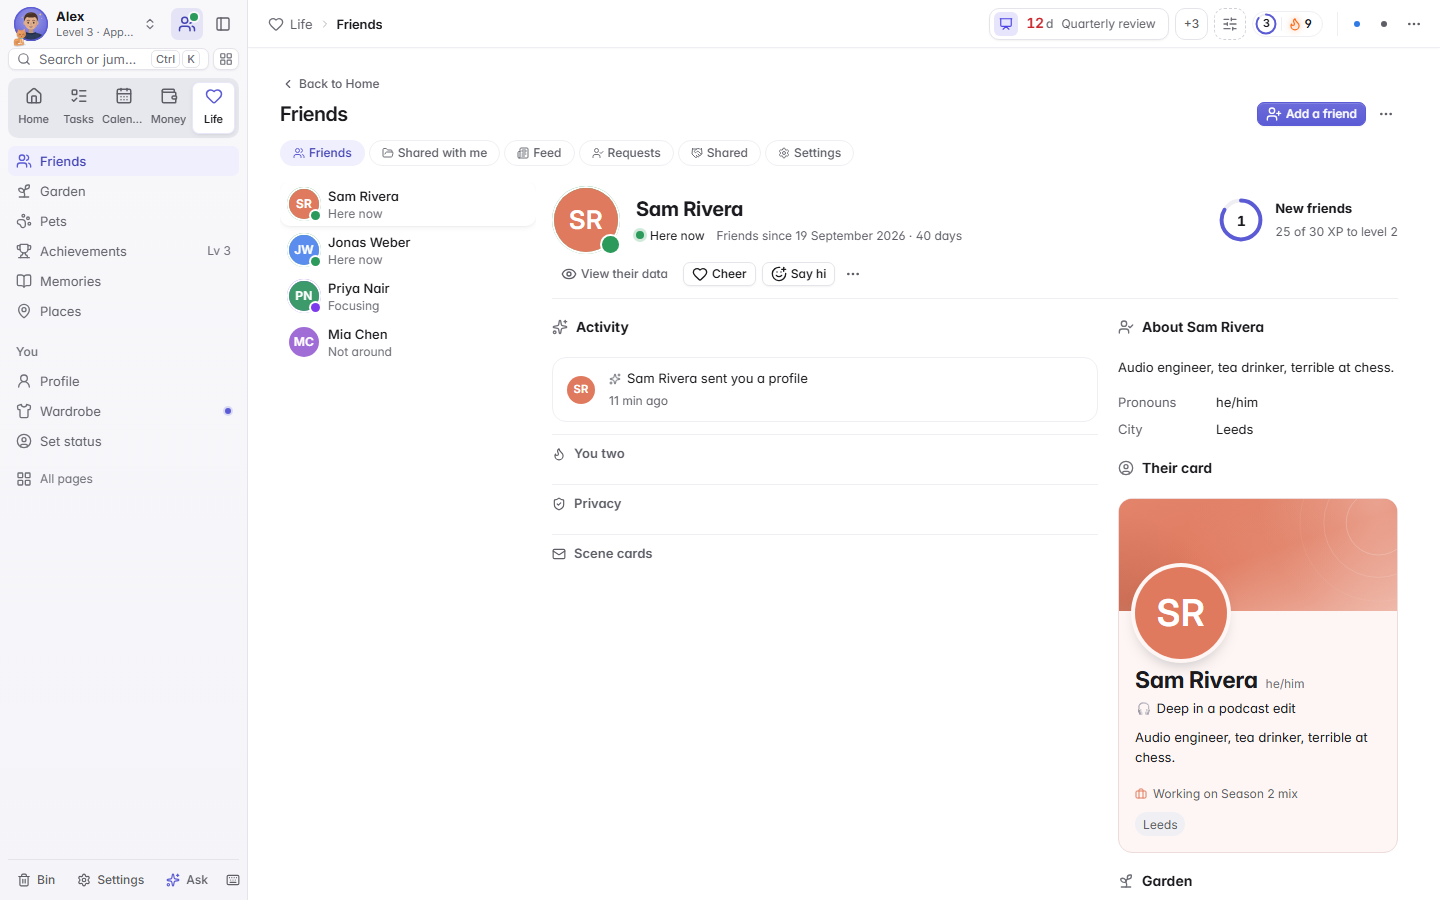Select the Life heart section
This screenshot has height=900, width=1440.
(213, 107)
